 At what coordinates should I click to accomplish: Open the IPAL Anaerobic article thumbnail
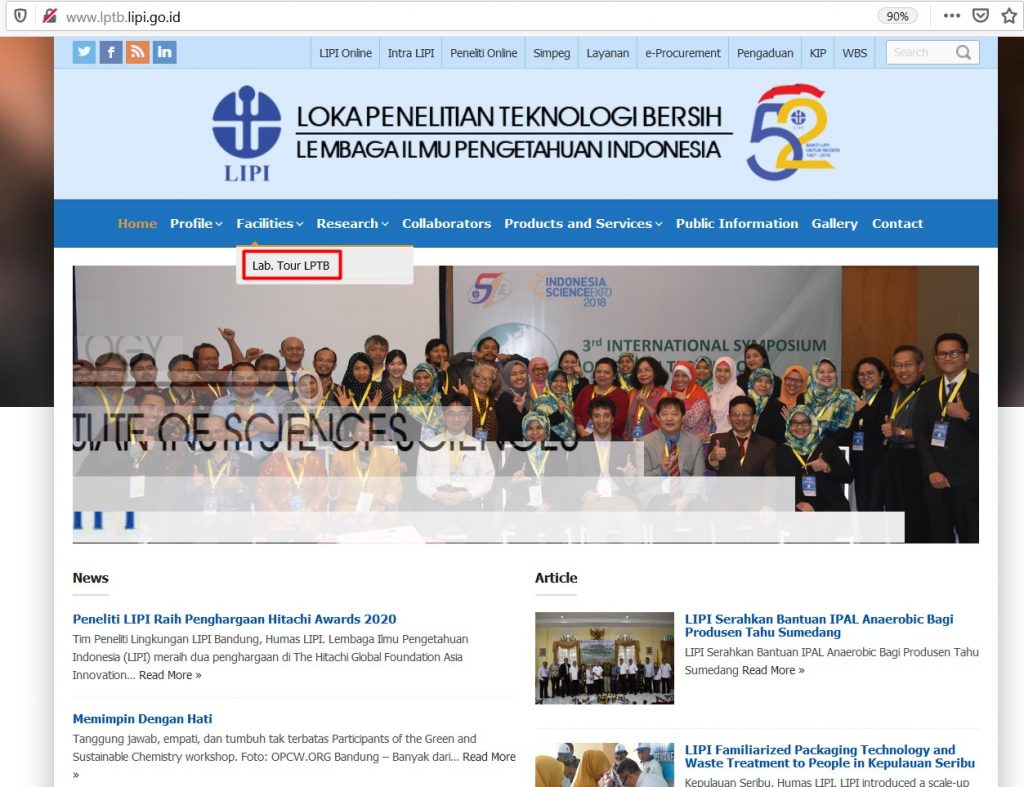604,657
